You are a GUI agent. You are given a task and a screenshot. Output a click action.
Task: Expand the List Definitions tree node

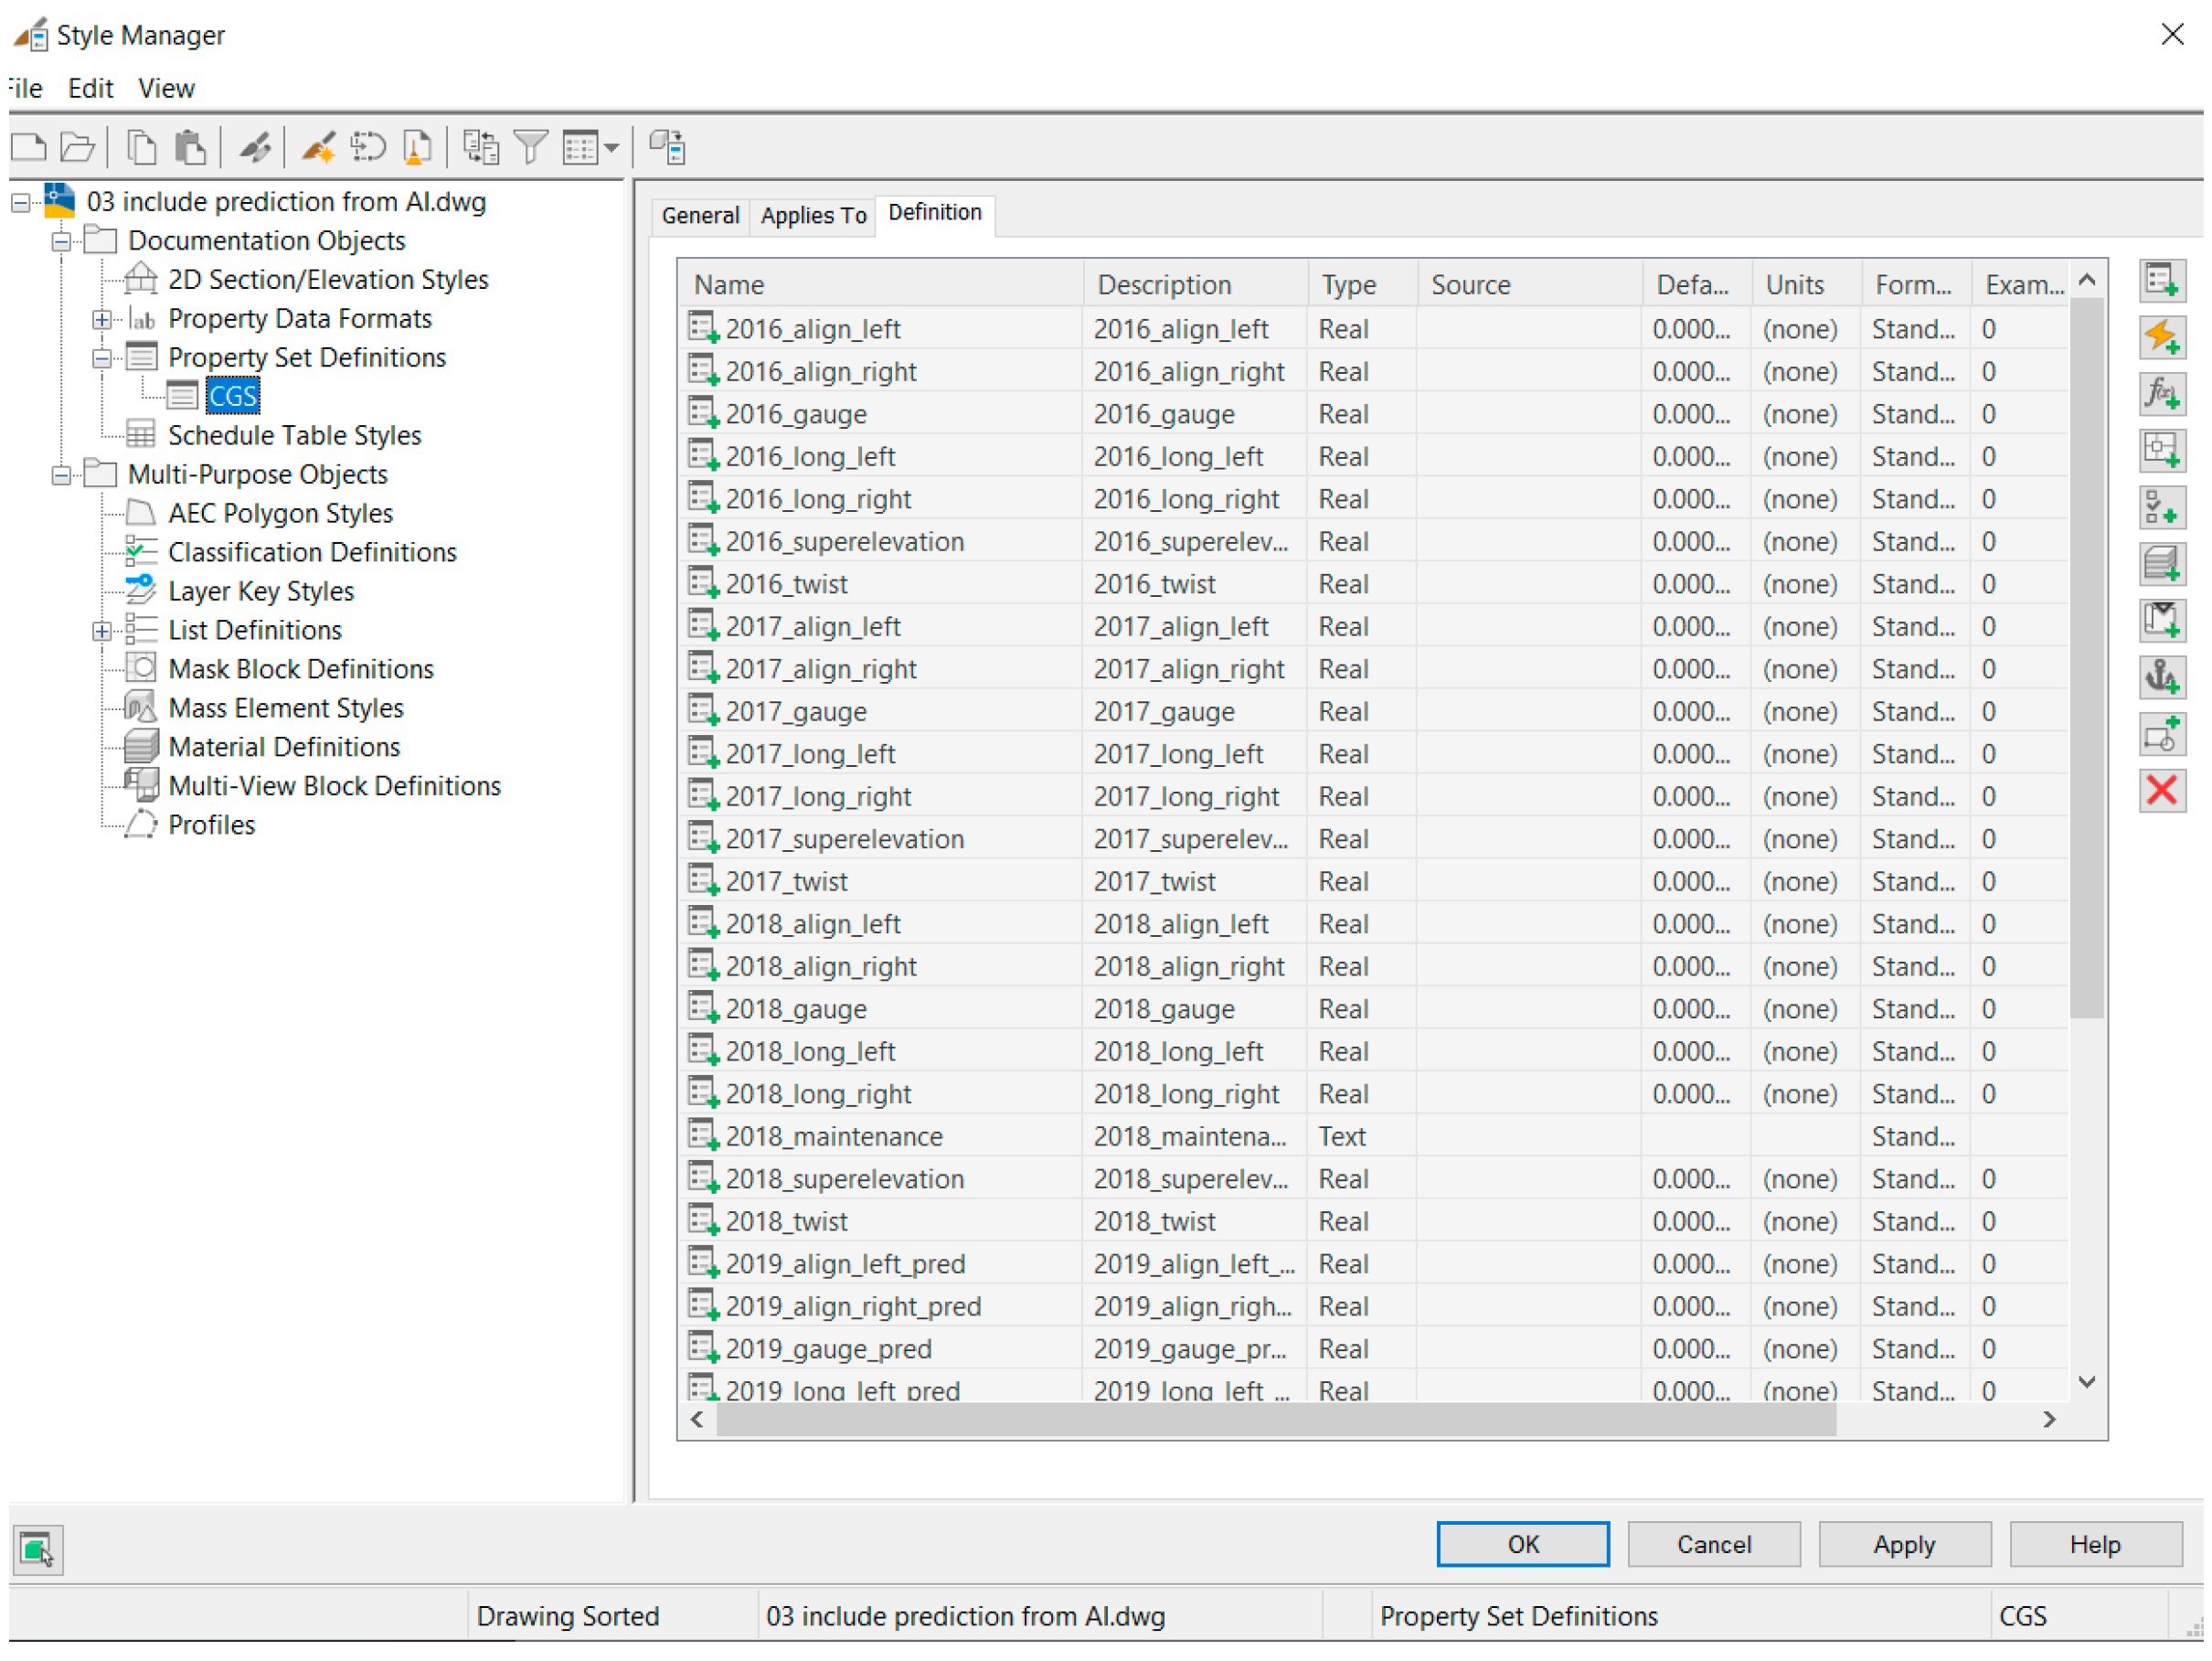click(x=102, y=631)
